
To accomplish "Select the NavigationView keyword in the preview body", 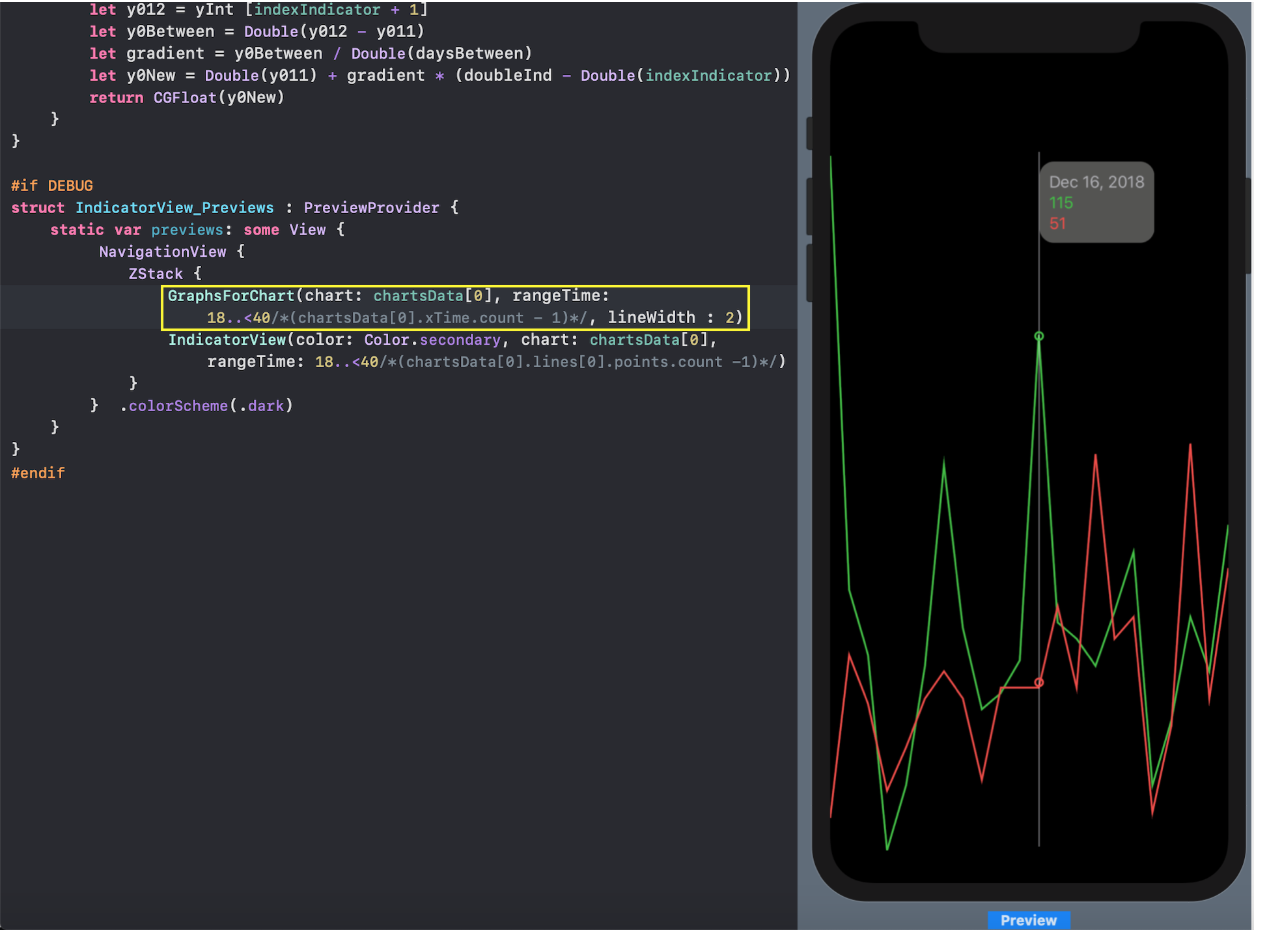I will click(x=162, y=251).
